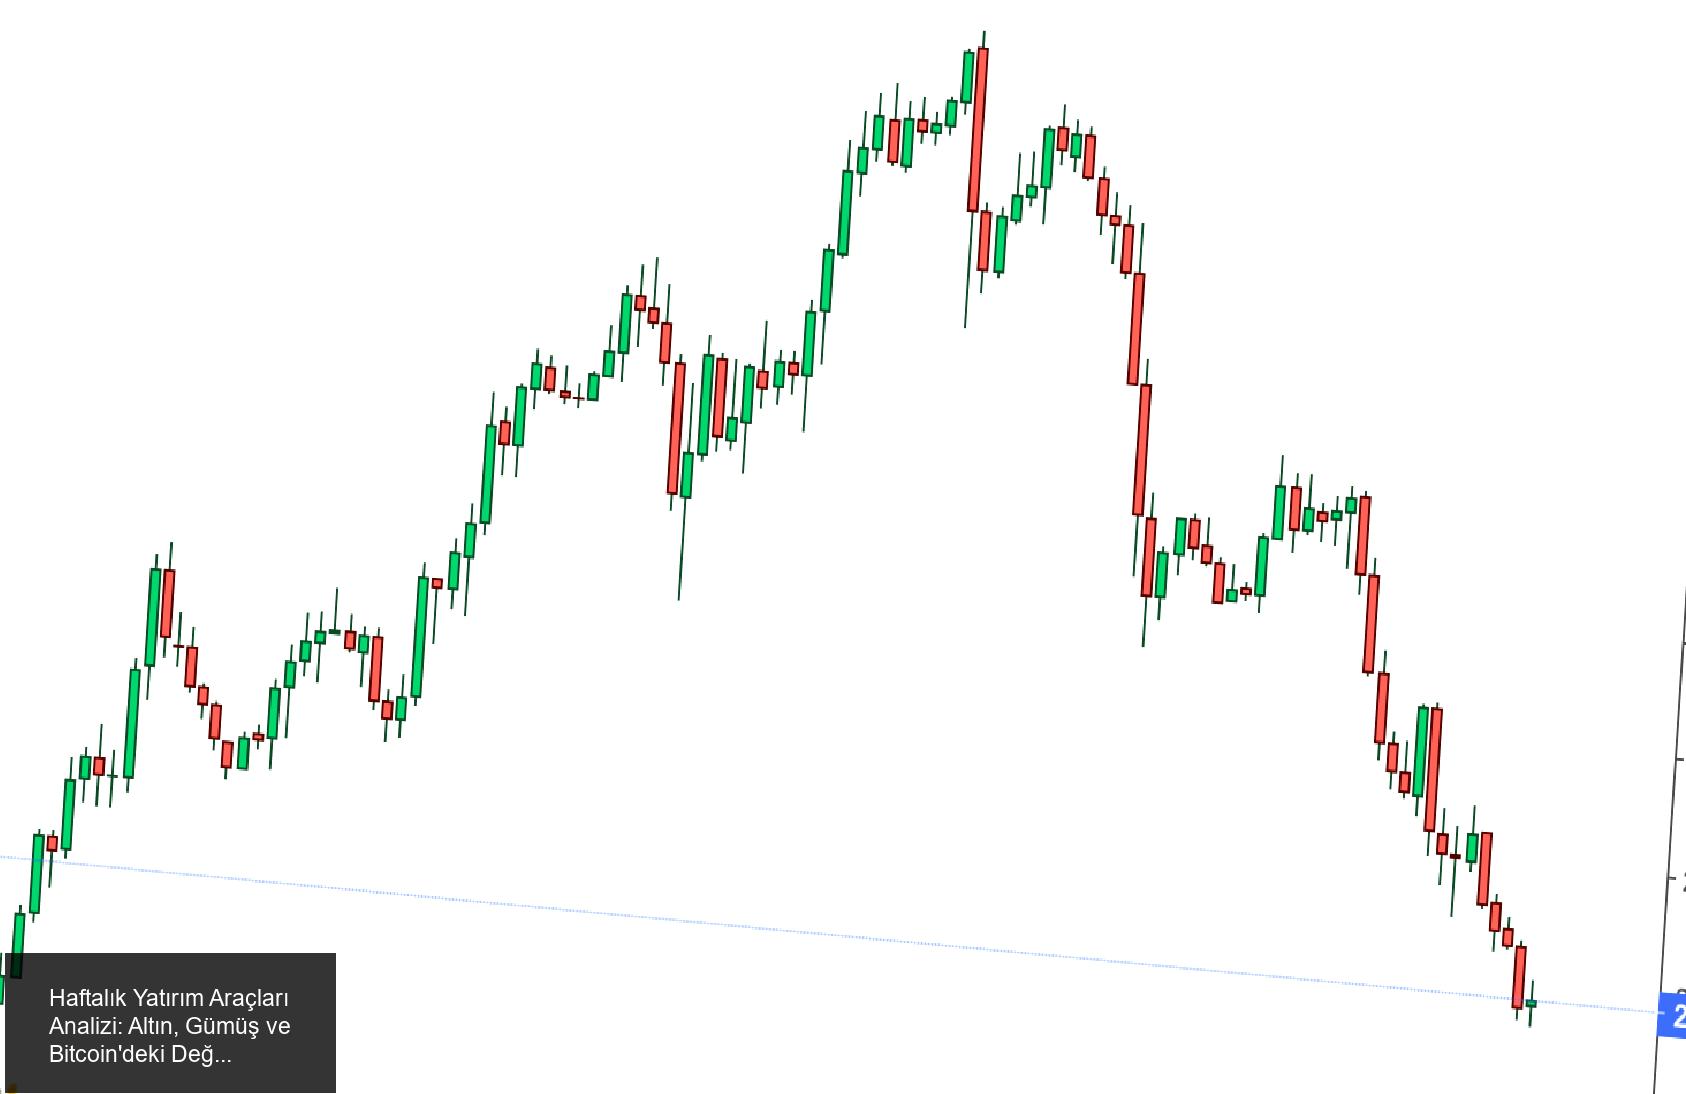The height and width of the screenshot is (1094, 1686).
Task: Select the green candle just left of the peak red candle
Action: click(968, 76)
